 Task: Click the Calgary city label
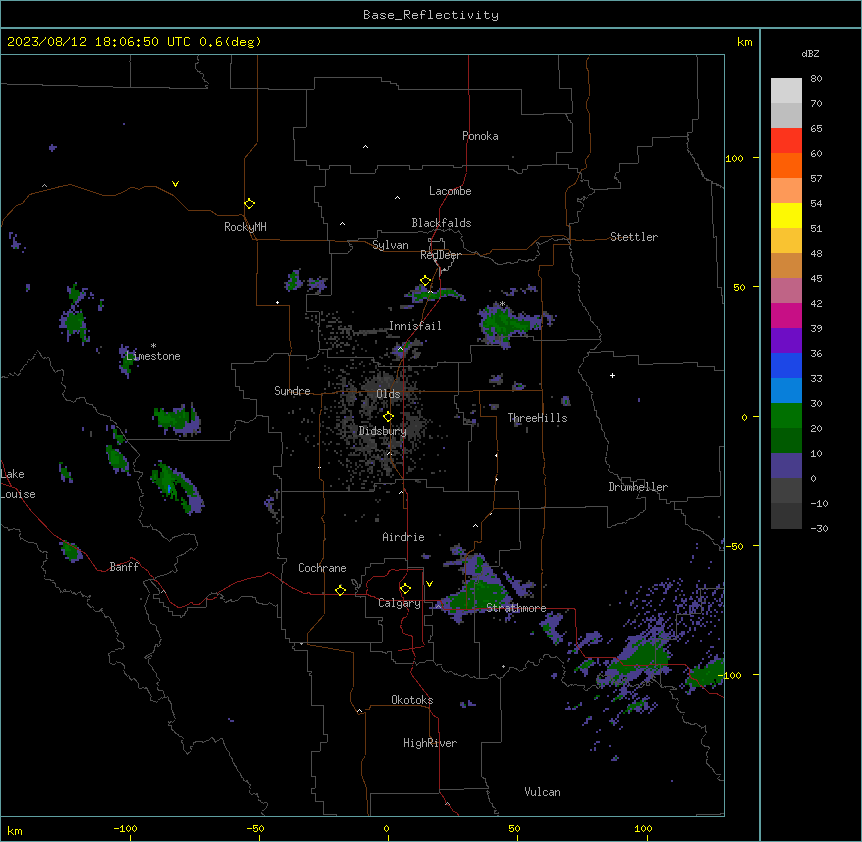399,603
